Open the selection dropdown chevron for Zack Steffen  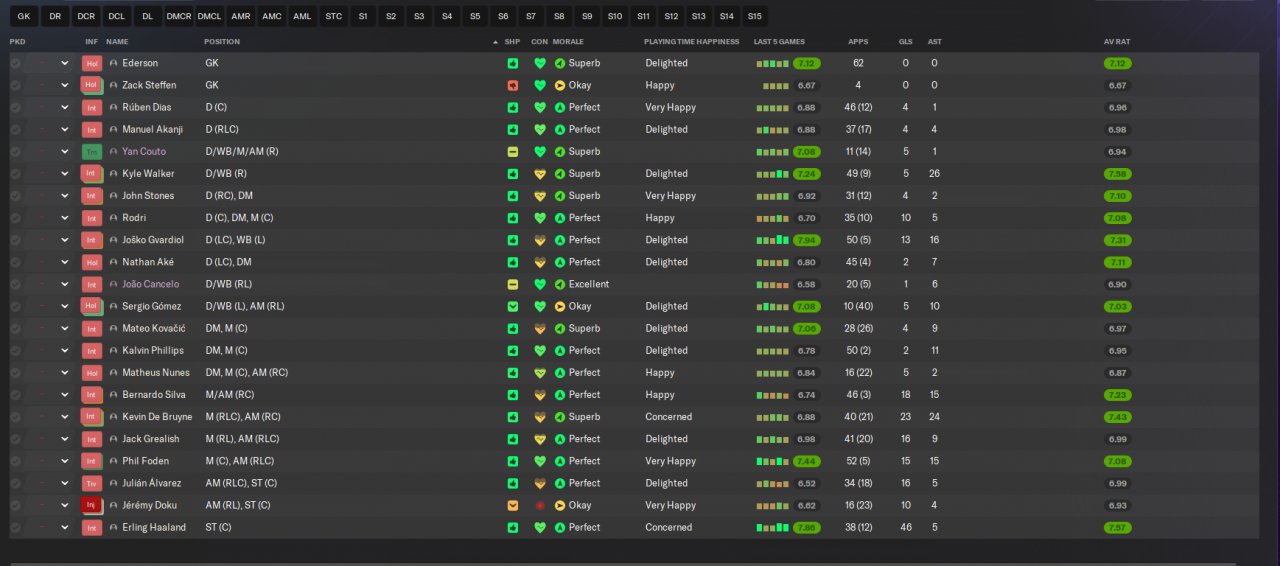click(x=65, y=85)
